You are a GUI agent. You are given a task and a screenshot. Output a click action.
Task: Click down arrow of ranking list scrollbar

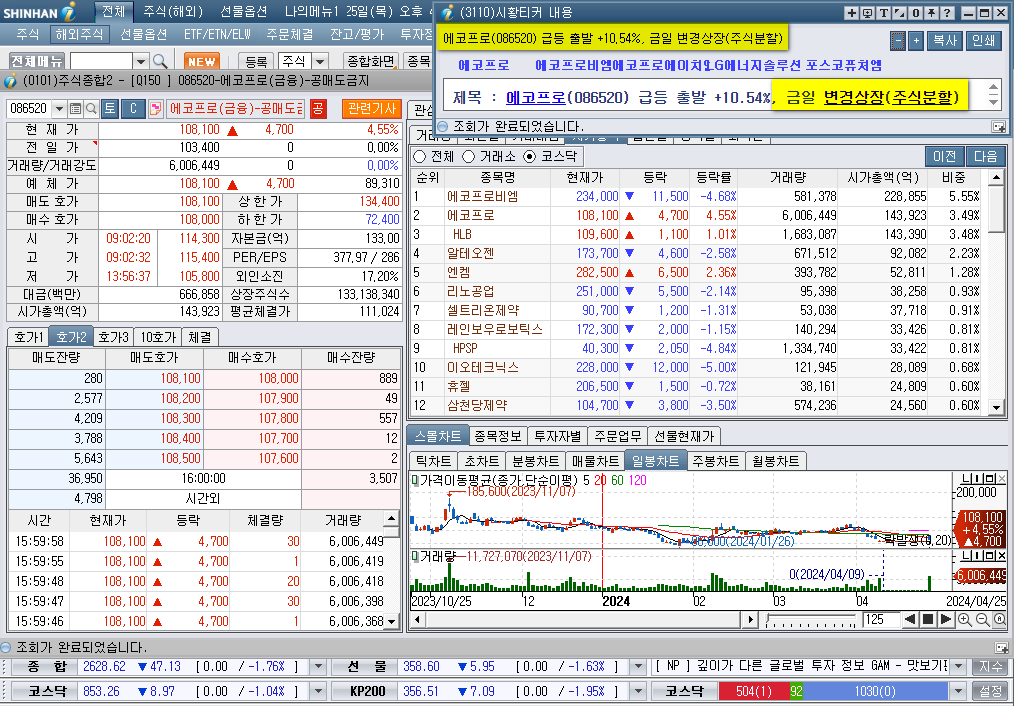click(997, 407)
